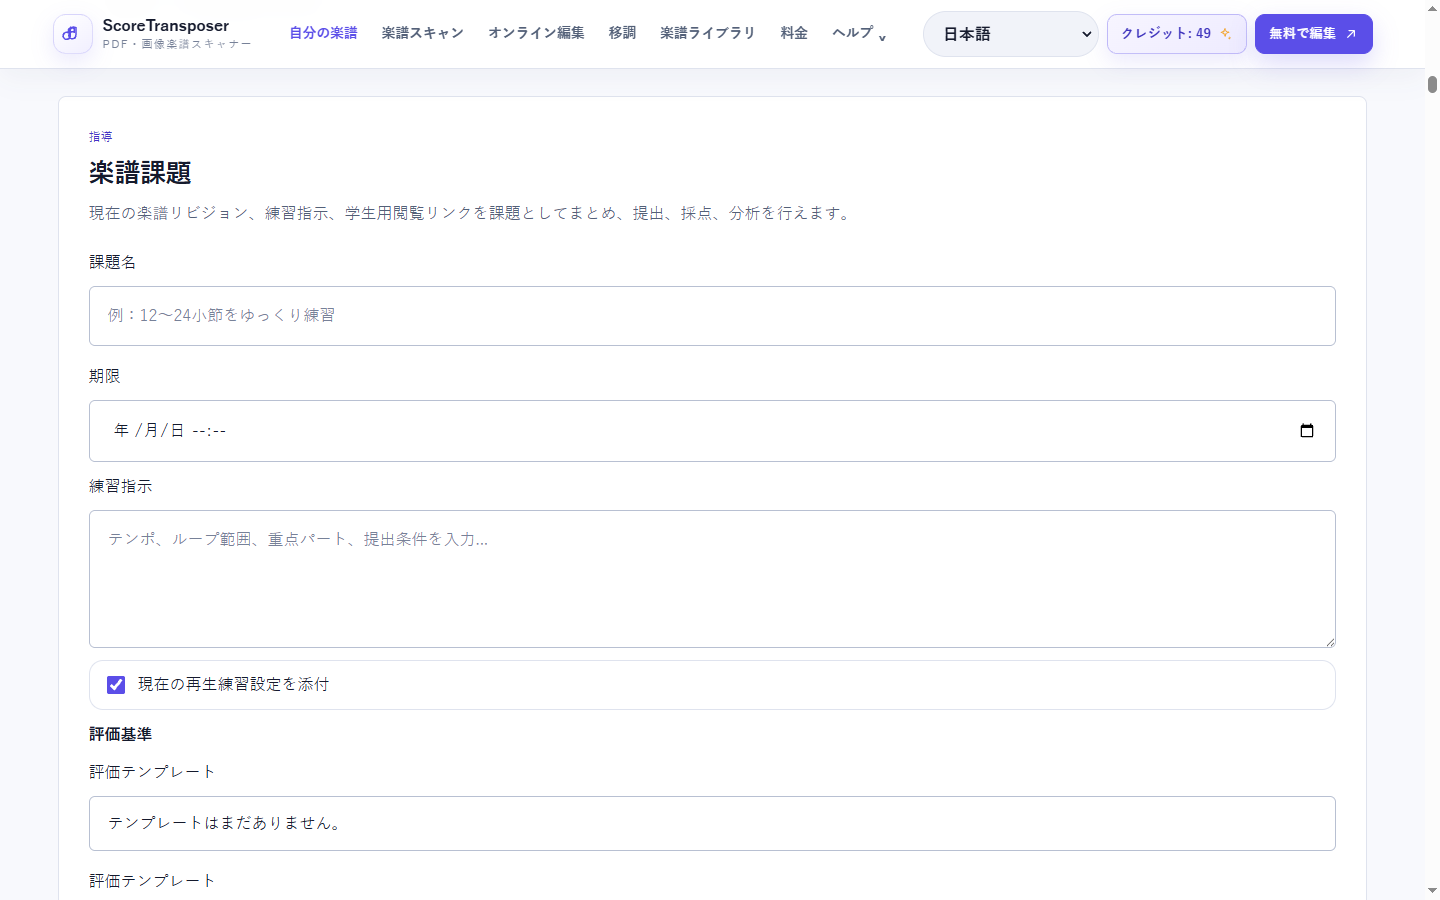Click the クレジット: 49 button
The height and width of the screenshot is (900, 1440).
pyautogui.click(x=1176, y=34)
